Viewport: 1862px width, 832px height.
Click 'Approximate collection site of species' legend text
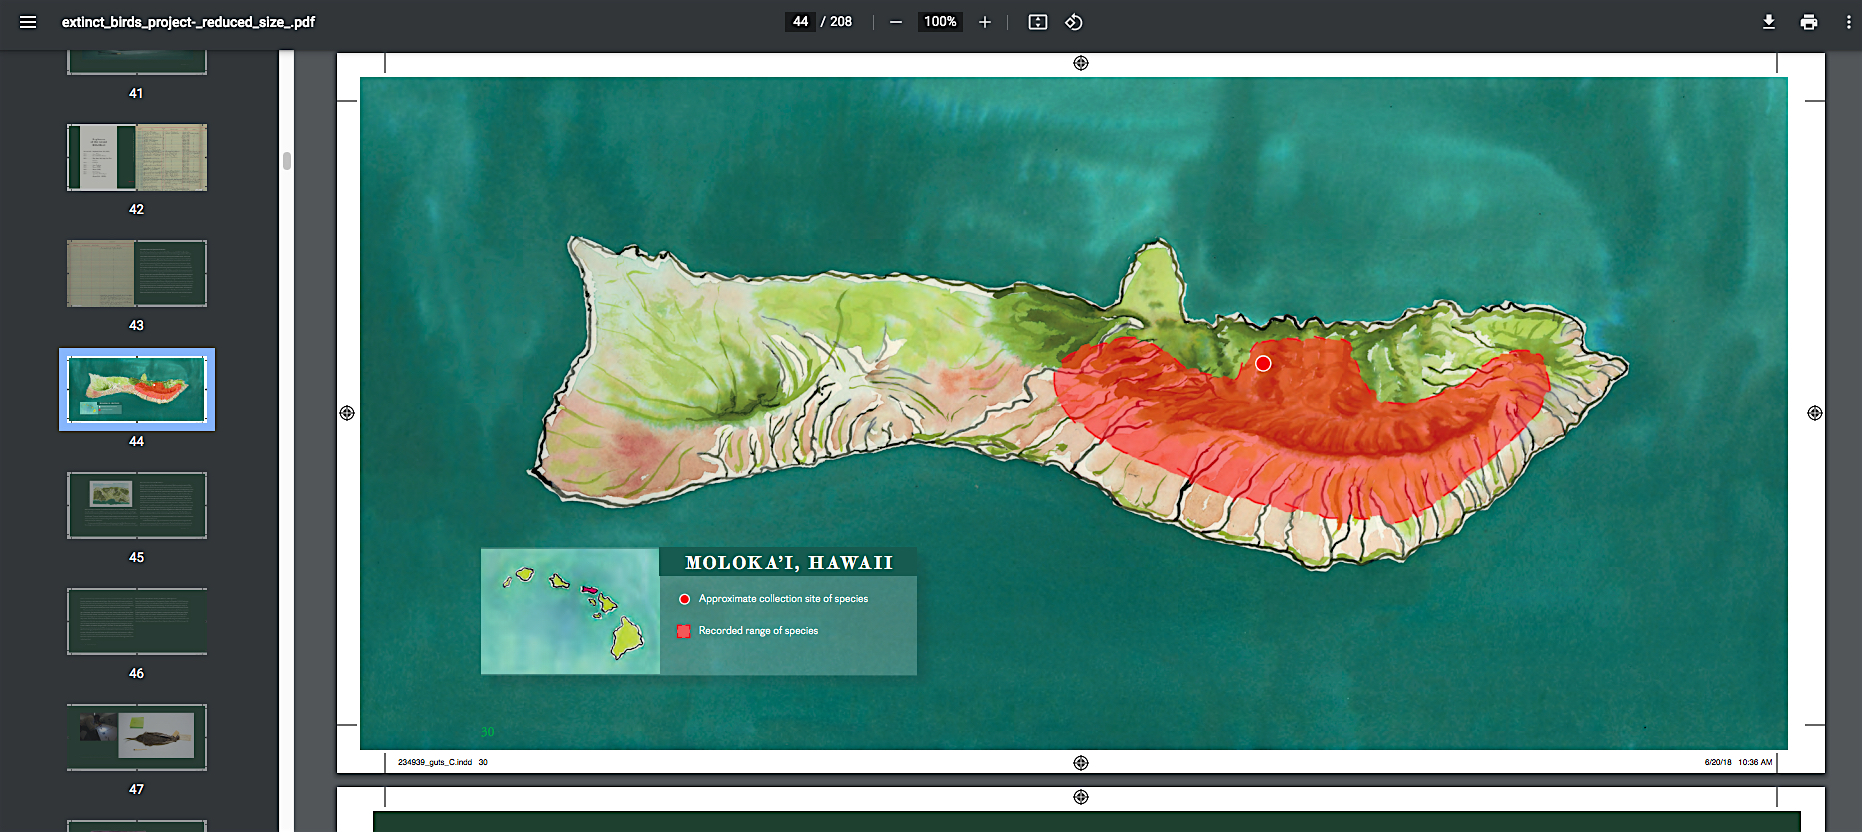(x=783, y=599)
